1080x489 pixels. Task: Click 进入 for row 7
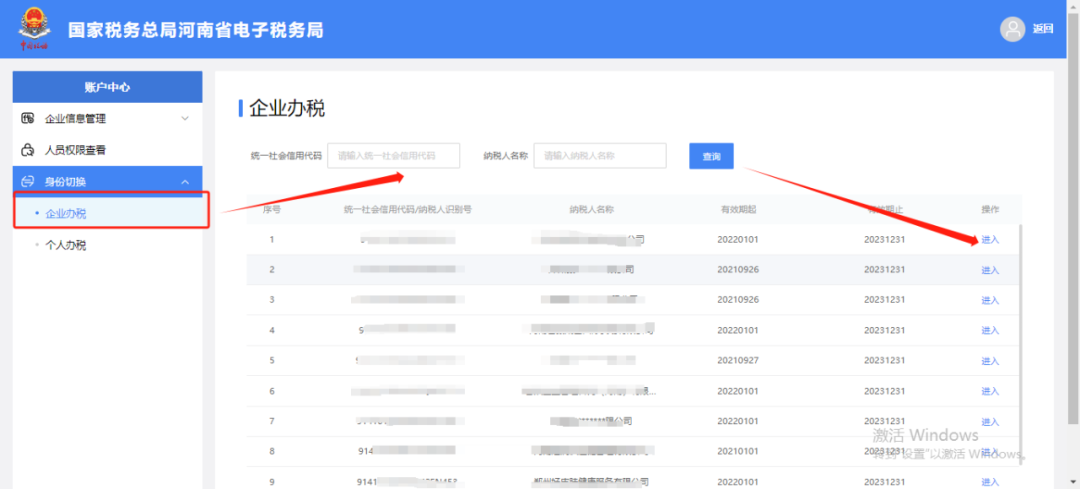[990, 422]
